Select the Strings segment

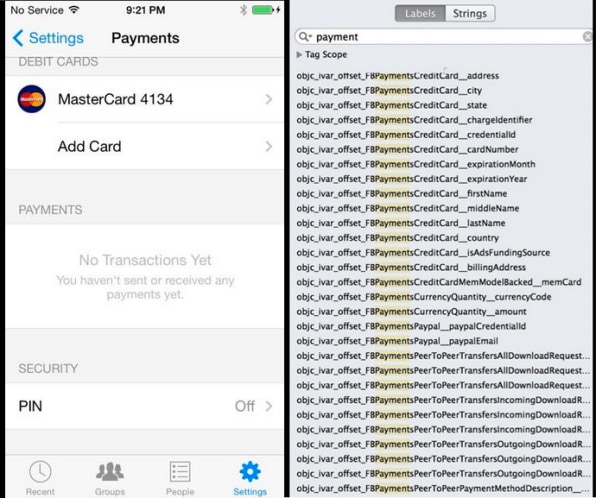pyautogui.click(x=470, y=13)
